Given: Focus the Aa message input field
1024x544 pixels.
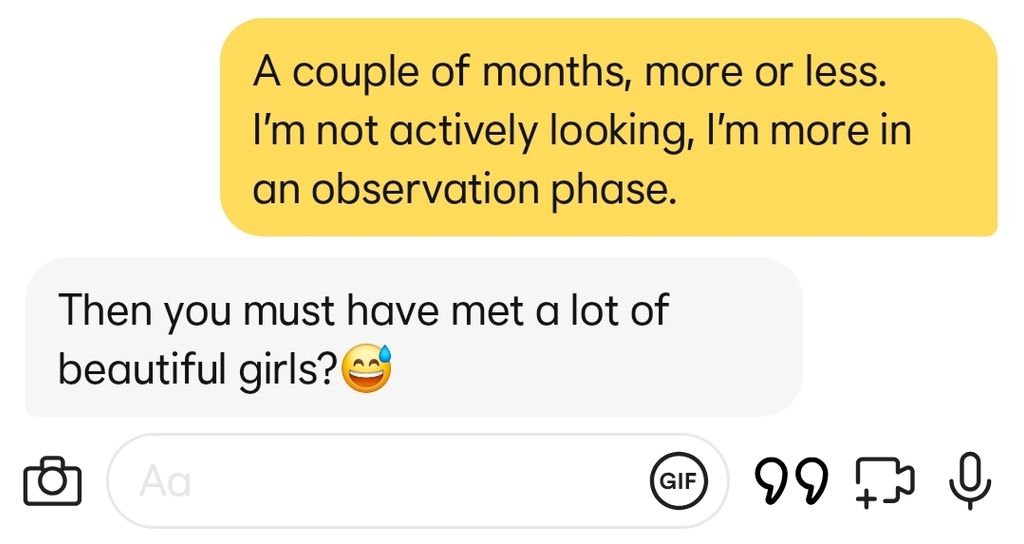Looking at the screenshot, I should click(x=380, y=481).
